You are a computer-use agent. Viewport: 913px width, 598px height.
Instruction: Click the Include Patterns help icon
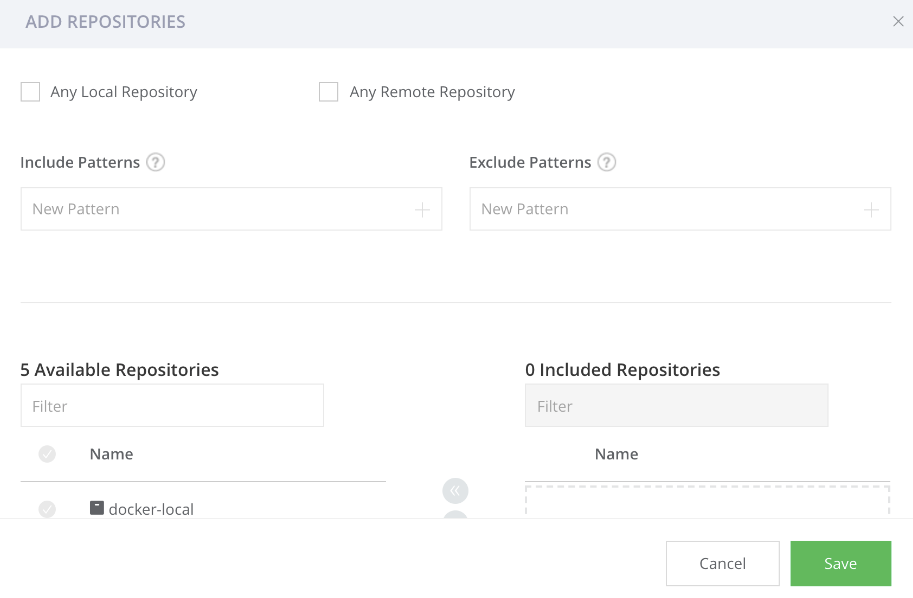155,162
